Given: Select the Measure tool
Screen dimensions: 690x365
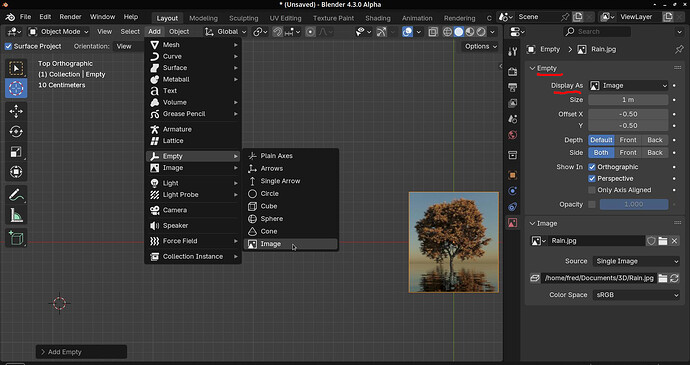Looking at the screenshot, I should click(x=16, y=215).
